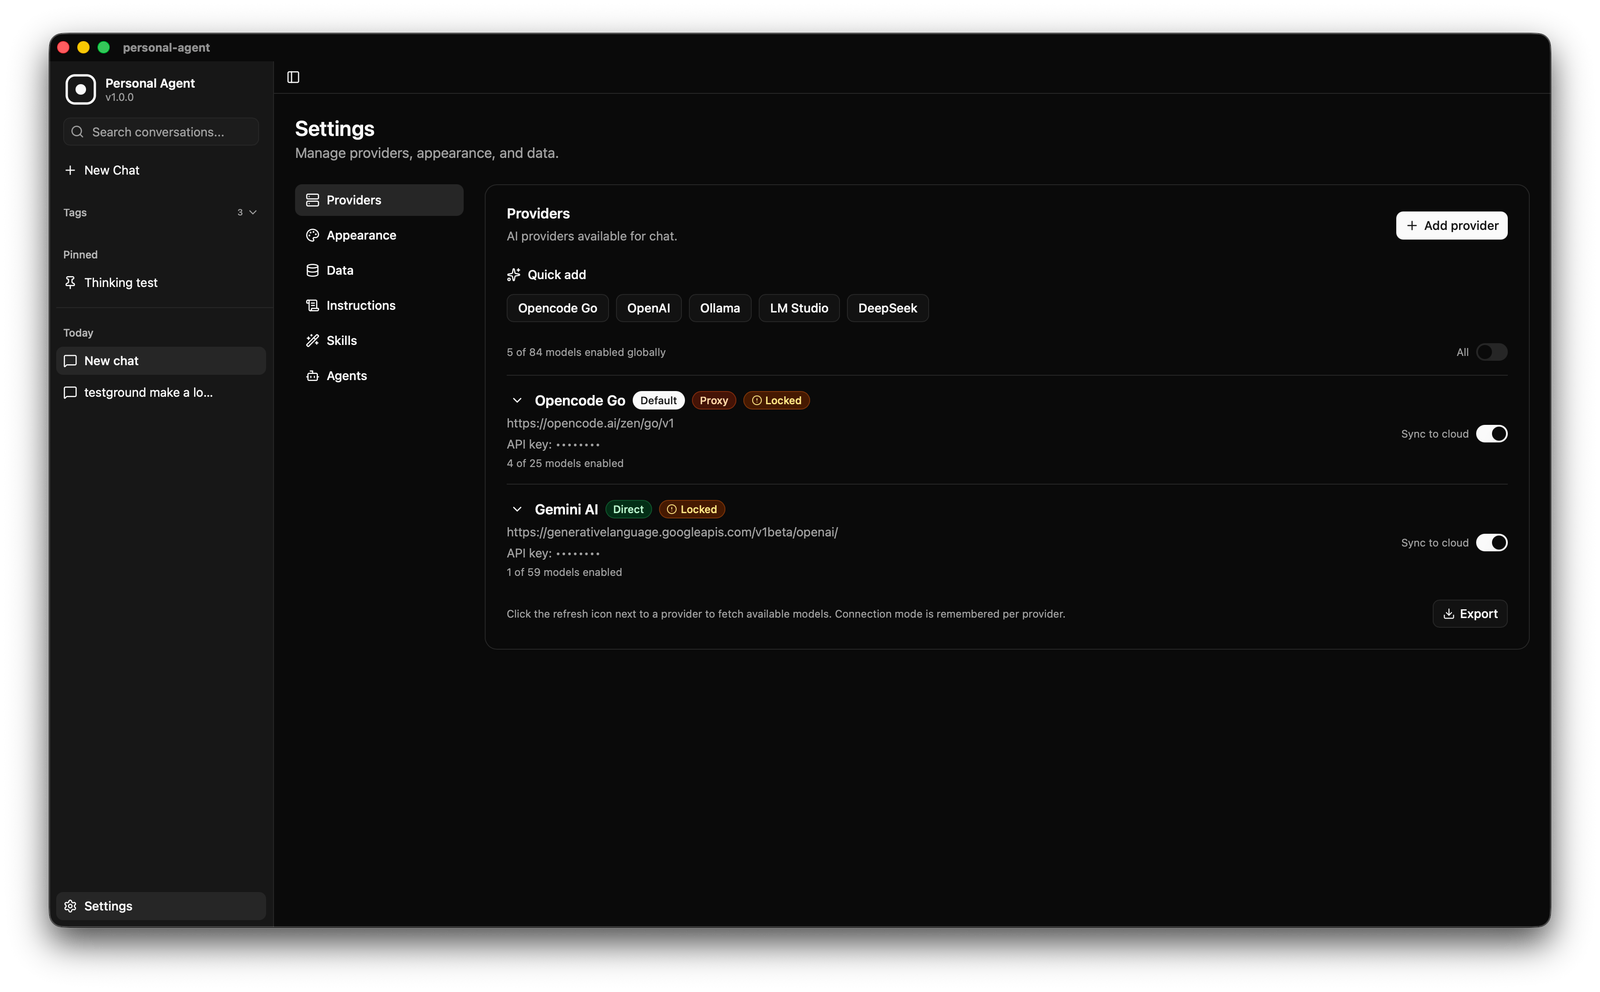The height and width of the screenshot is (992, 1600).
Task: Click '1 of 59 models enabled' text
Action: tap(564, 572)
